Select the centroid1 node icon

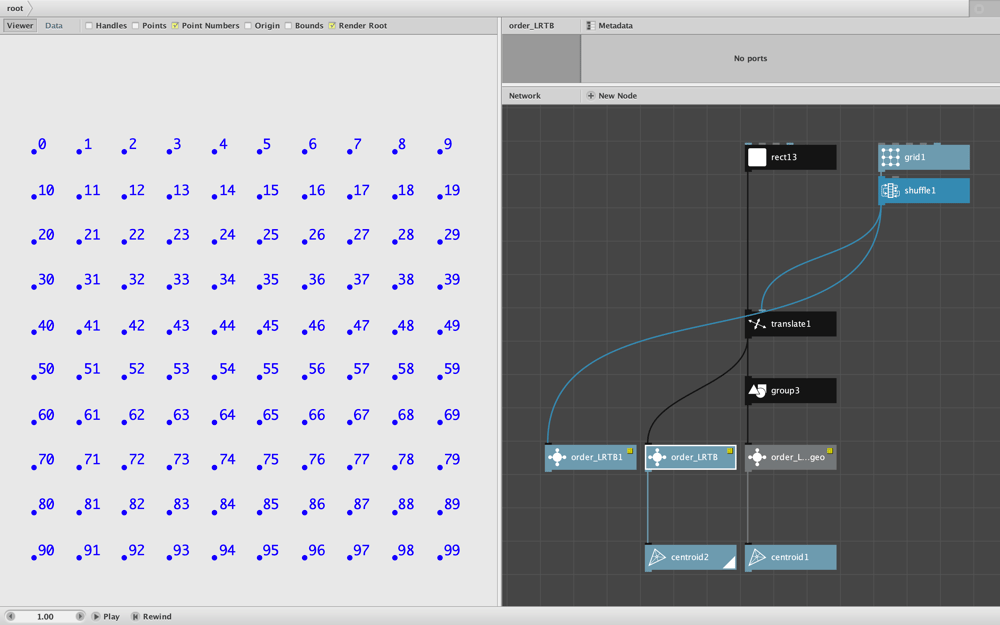[x=757, y=557]
